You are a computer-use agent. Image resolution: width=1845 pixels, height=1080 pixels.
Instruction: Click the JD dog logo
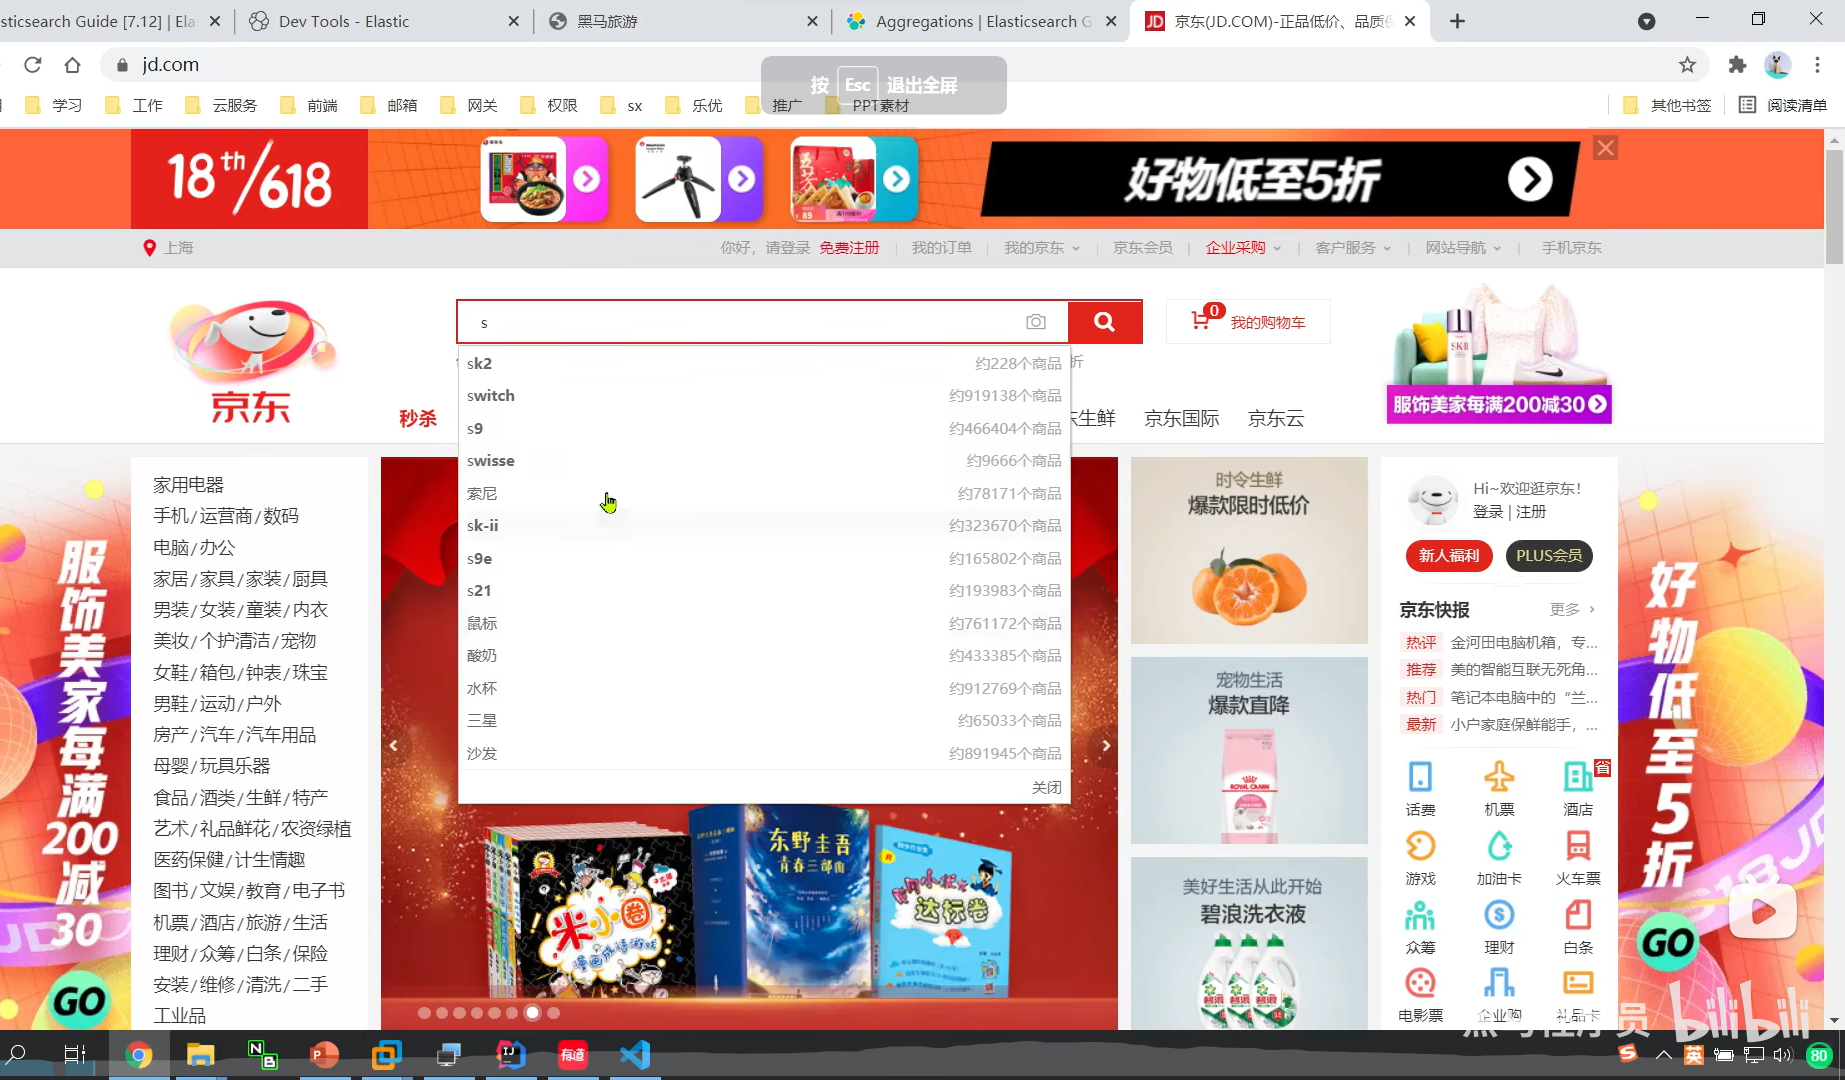252,362
